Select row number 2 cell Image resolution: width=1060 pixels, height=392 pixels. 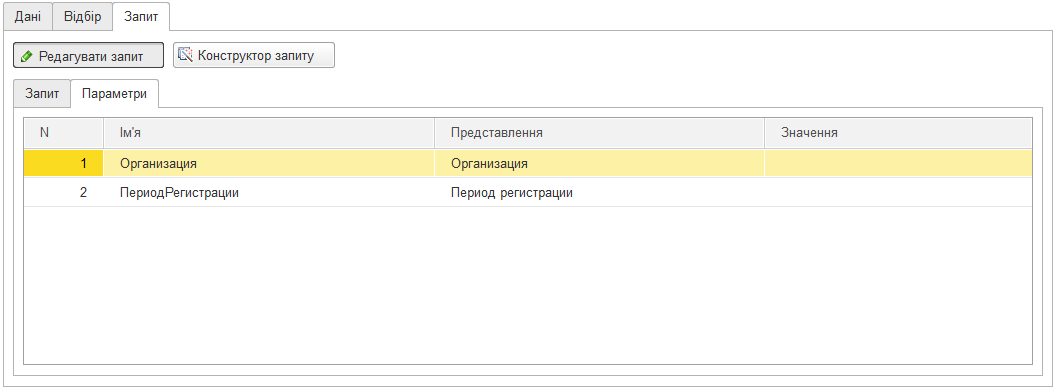[64, 193]
